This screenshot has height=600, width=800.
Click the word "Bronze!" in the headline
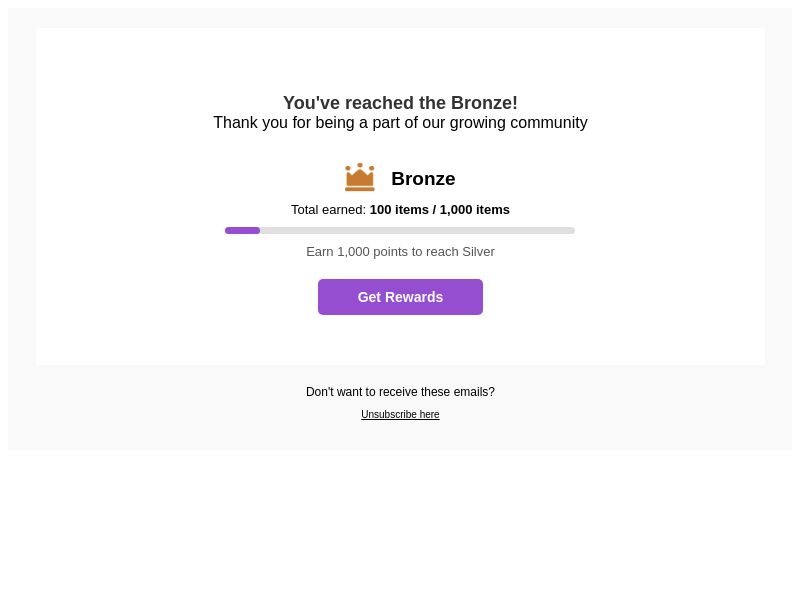pyautogui.click(x=484, y=103)
